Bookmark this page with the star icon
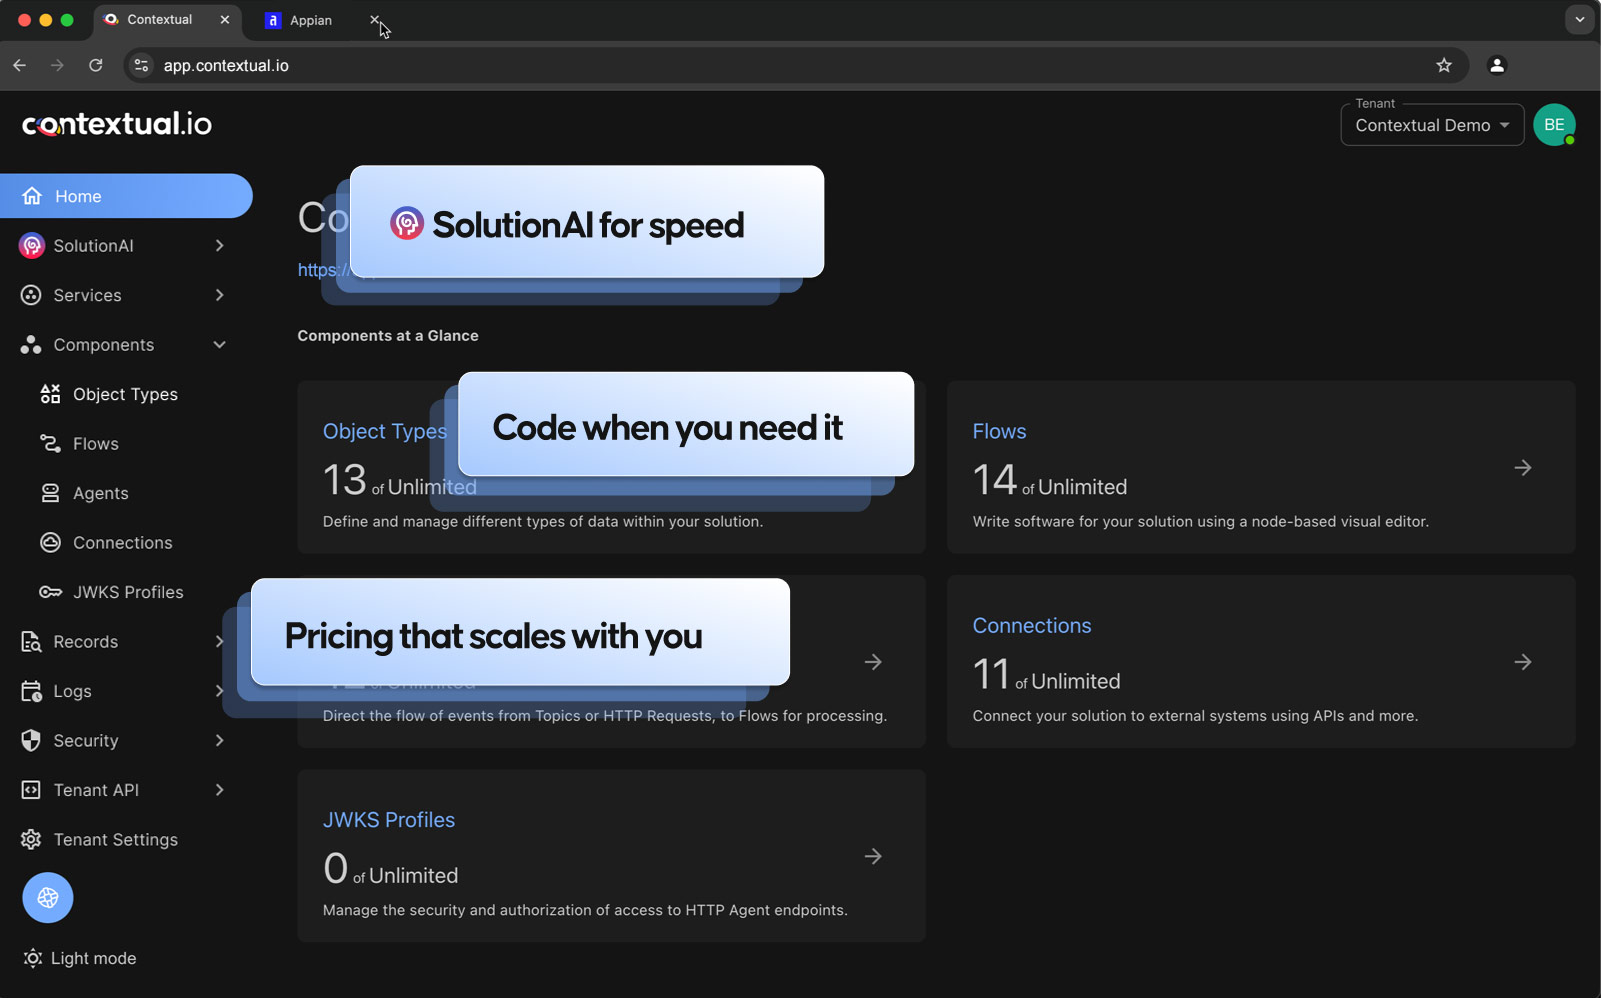The height and width of the screenshot is (998, 1601). pyautogui.click(x=1444, y=65)
